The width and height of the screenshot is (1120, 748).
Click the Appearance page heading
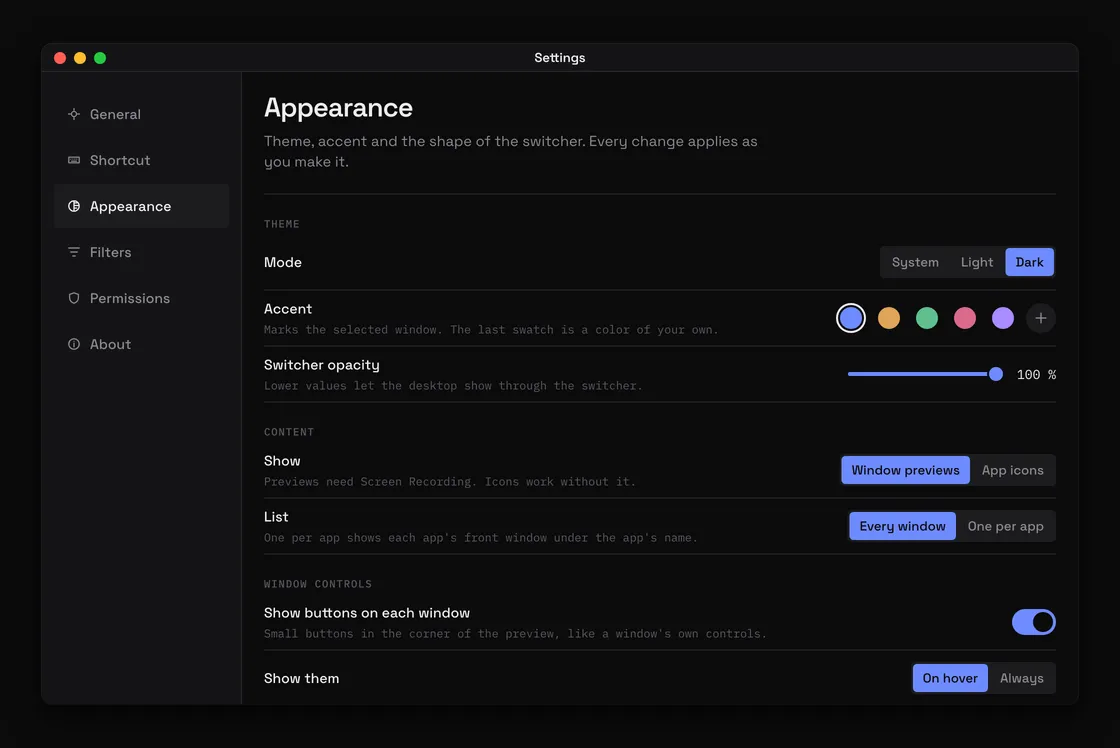[x=338, y=108]
